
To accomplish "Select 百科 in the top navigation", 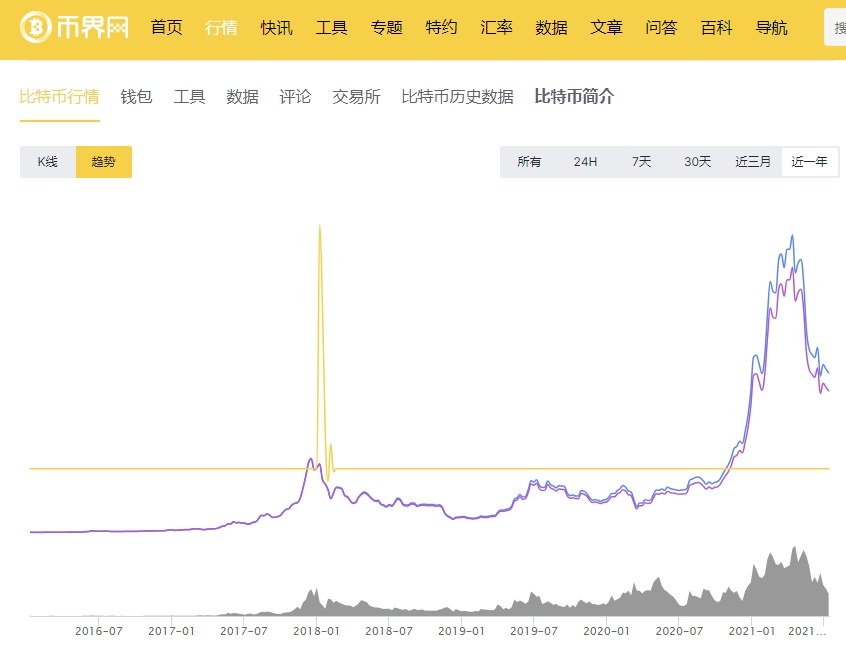I will click(716, 27).
